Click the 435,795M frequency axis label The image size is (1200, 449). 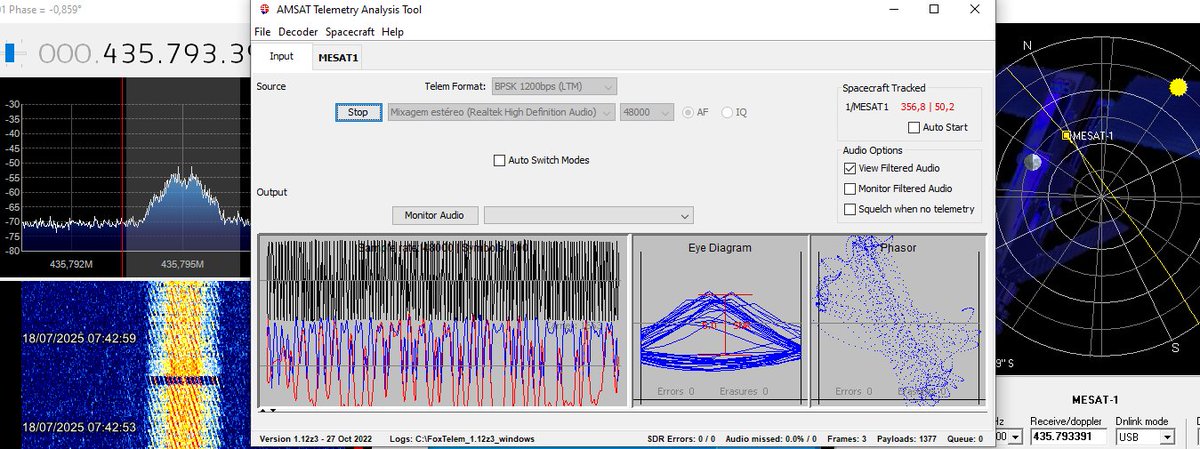[183, 264]
